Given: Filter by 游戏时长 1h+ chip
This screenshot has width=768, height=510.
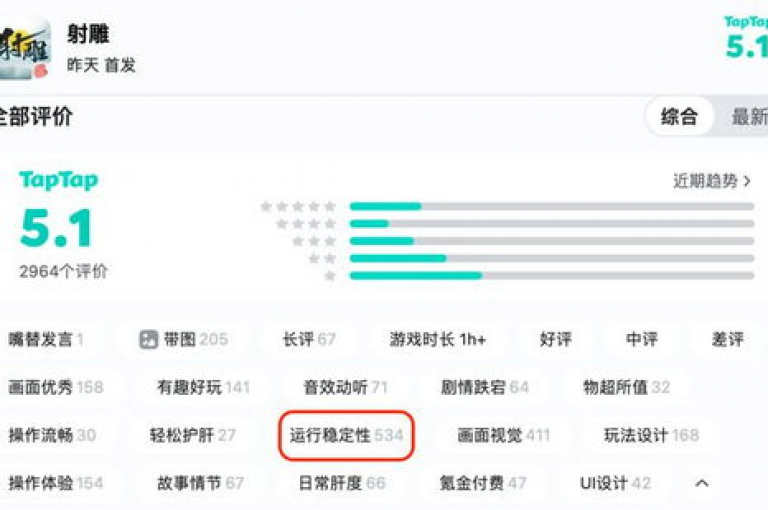Looking at the screenshot, I should point(437,339).
